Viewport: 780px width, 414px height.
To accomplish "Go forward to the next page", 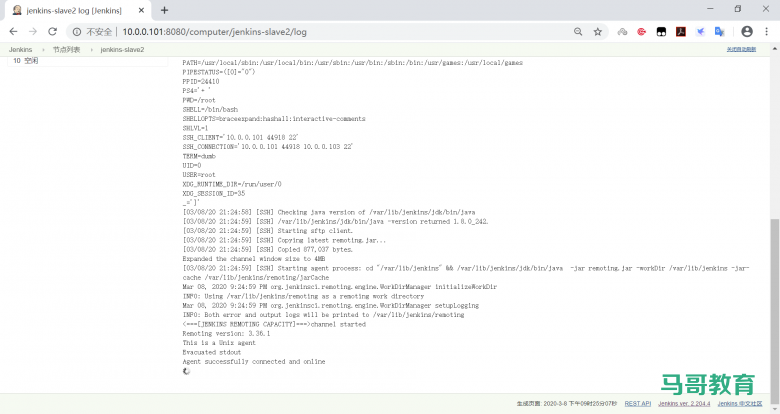I will tap(33, 31).
